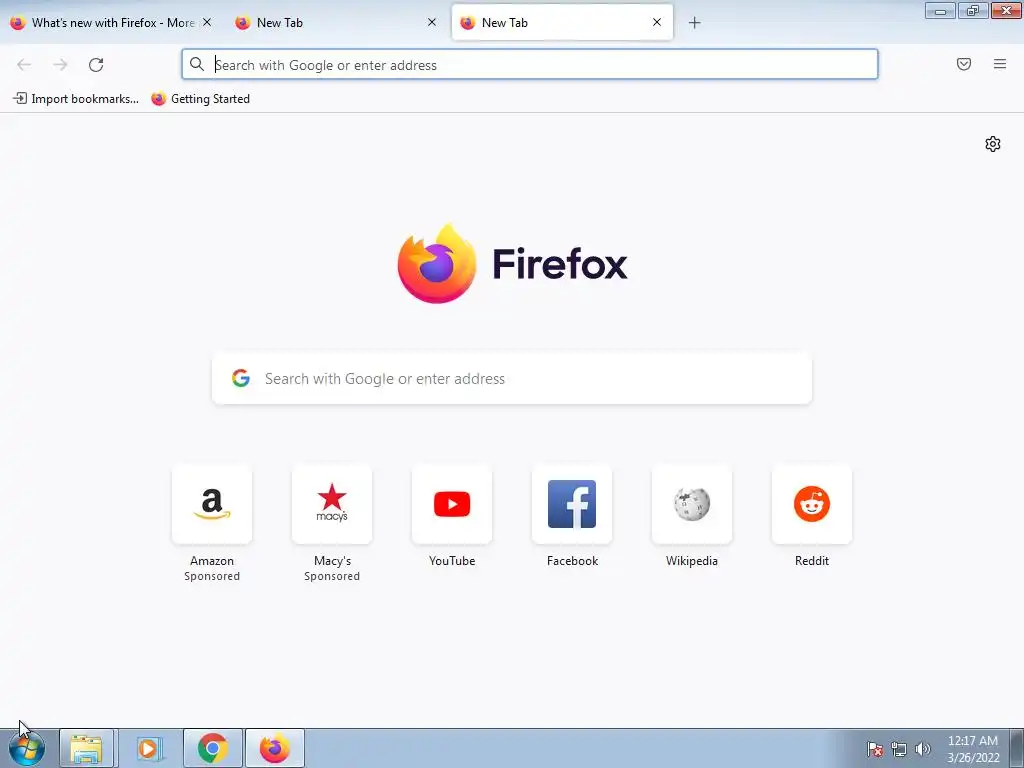Image resolution: width=1024 pixels, height=768 pixels.
Task: Close the What's new with Firefox tab
Action: [207, 22]
